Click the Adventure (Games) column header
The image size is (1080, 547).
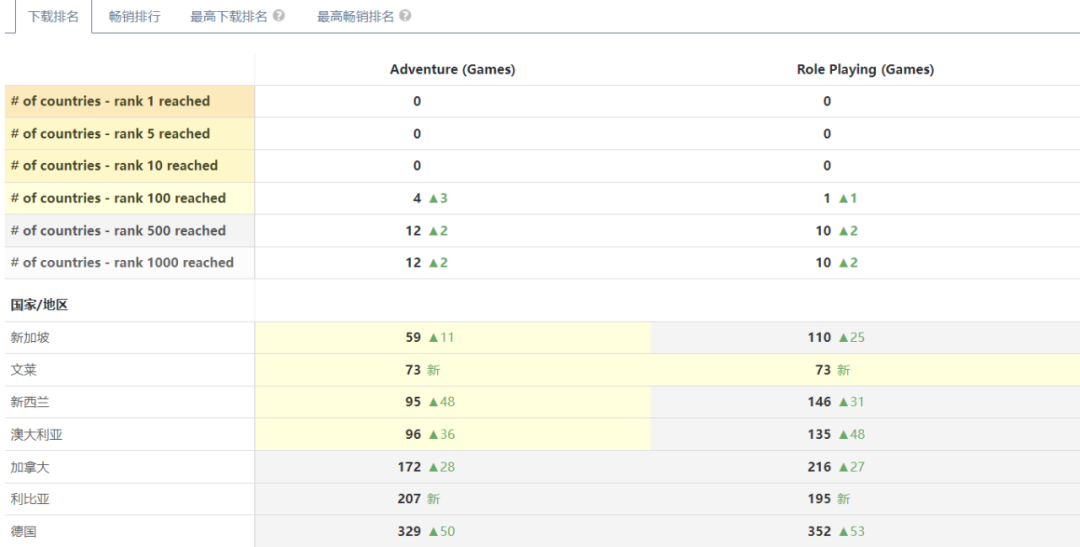pyautogui.click(x=452, y=70)
